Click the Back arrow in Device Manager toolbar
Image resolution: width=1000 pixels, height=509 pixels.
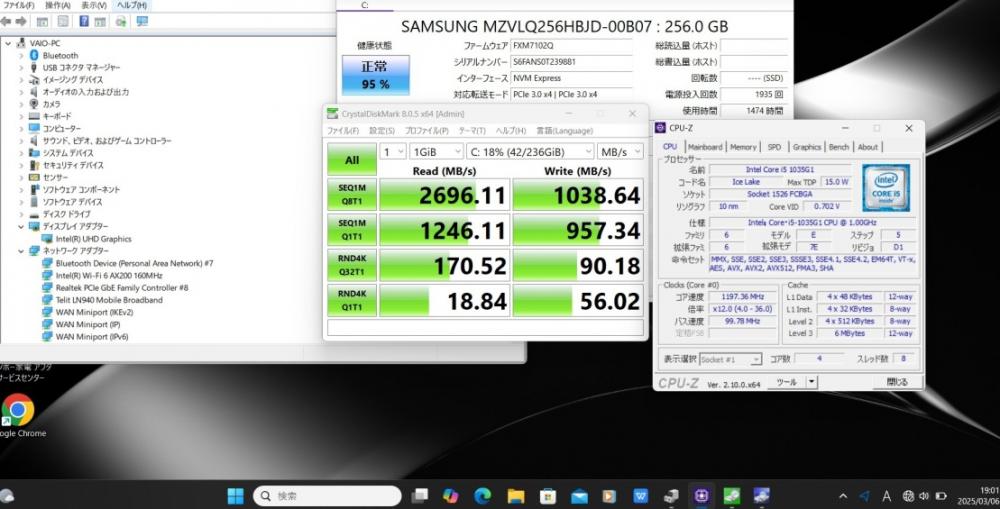[x=6, y=21]
